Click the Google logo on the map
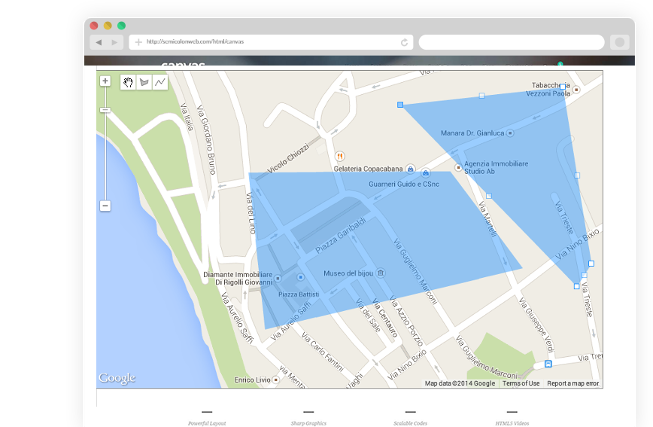 (117, 378)
